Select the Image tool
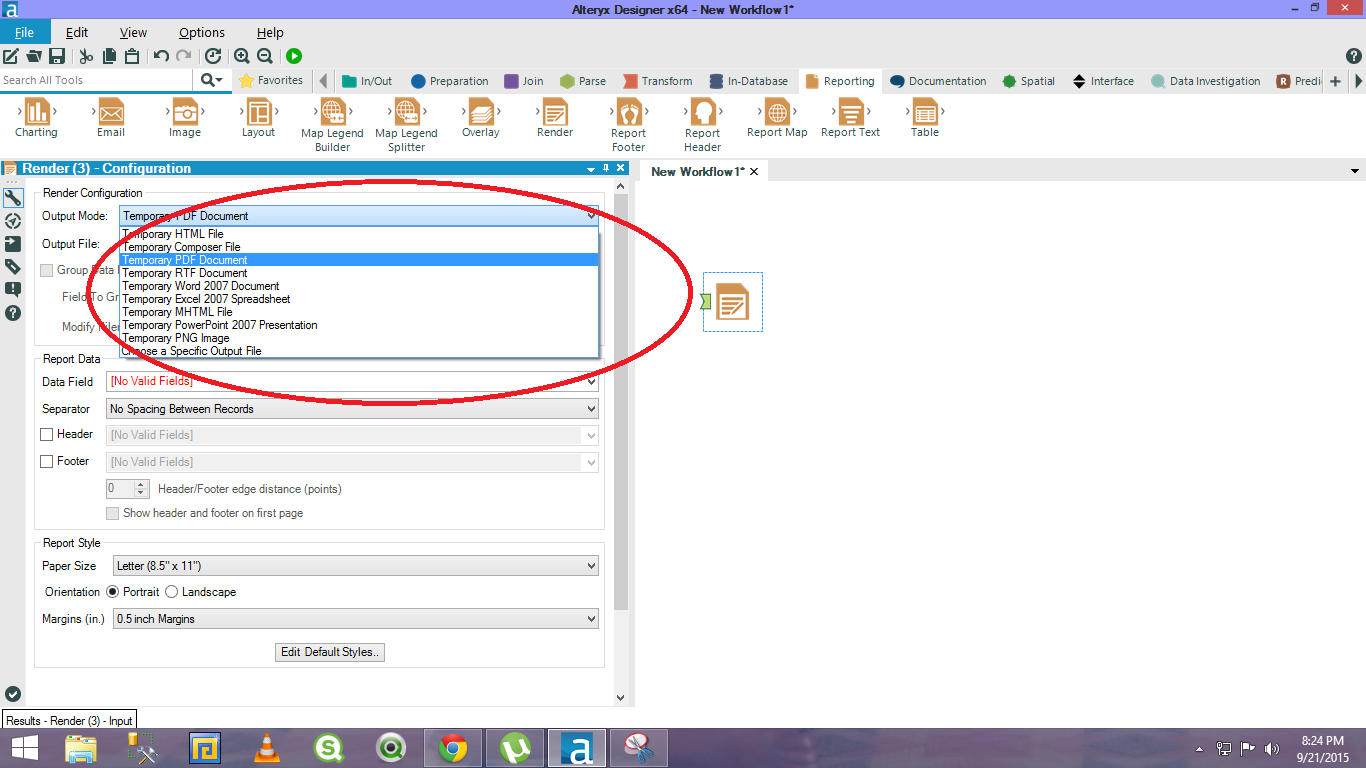 pos(184,119)
